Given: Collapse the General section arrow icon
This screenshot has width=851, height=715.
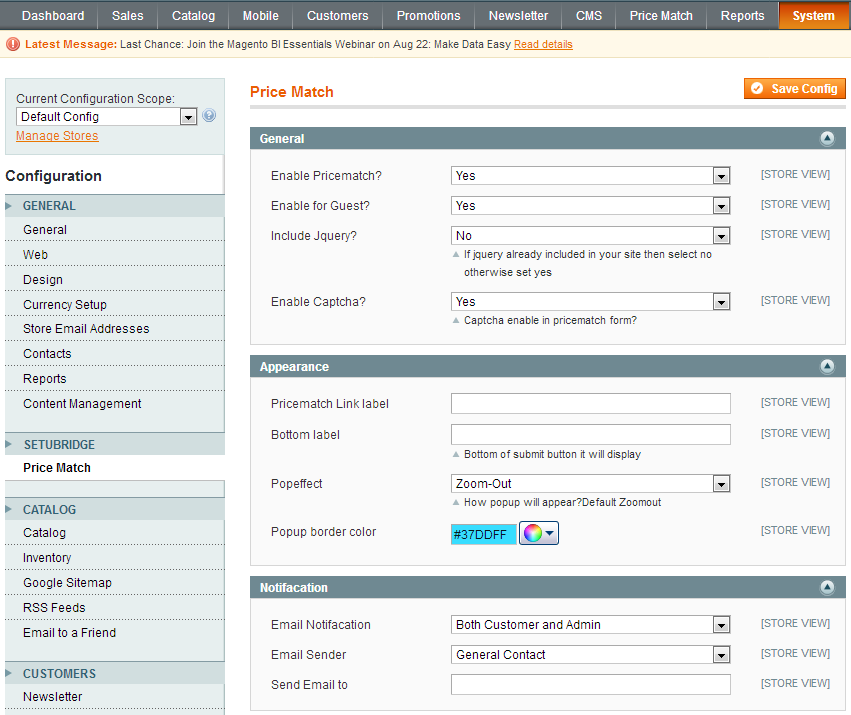Looking at the screenshot, I should pyautogui.click(x=827, y=139).
